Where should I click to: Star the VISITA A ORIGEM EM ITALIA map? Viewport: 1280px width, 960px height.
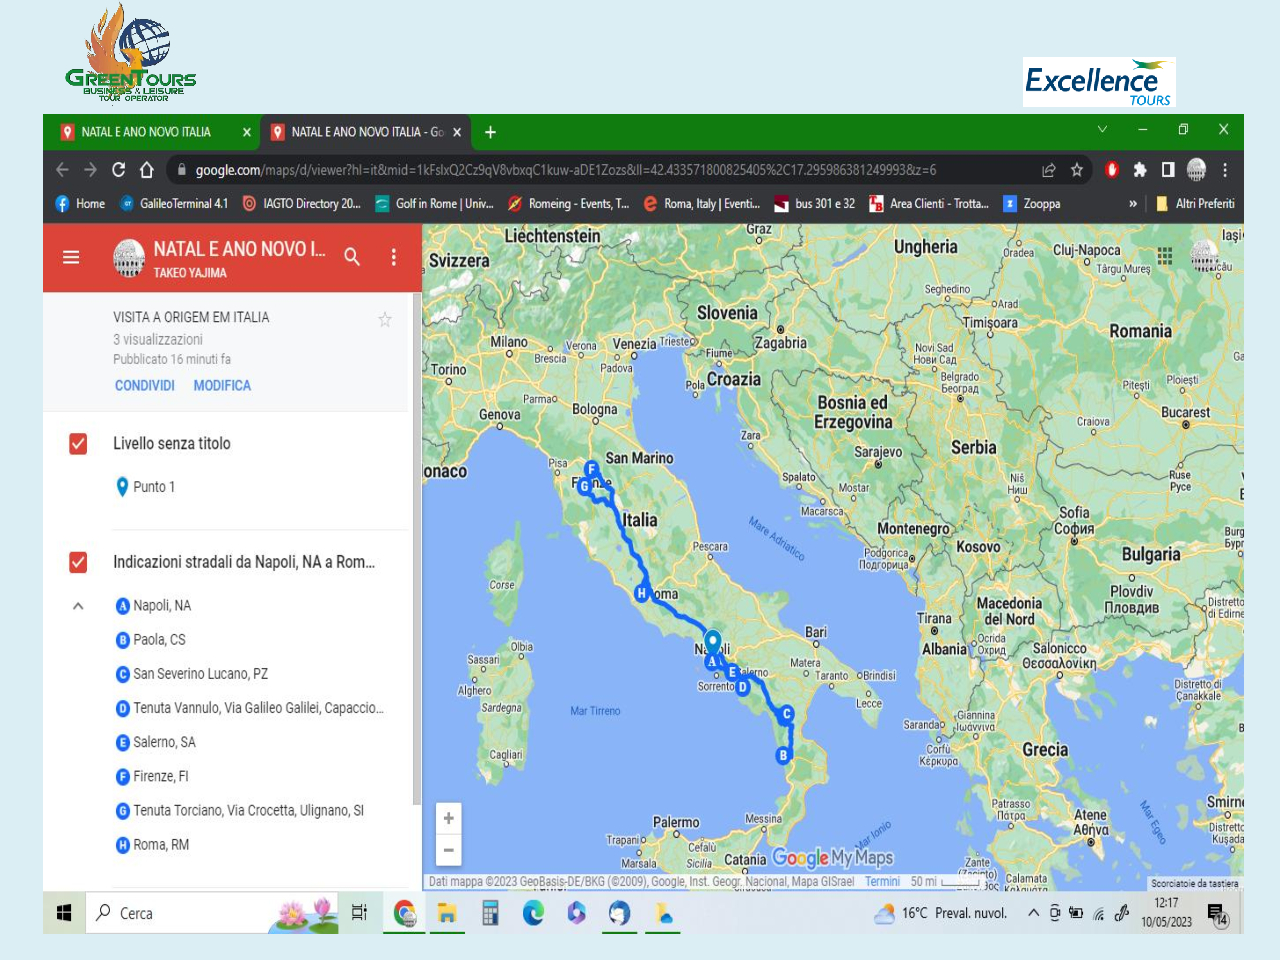point(384,319)
